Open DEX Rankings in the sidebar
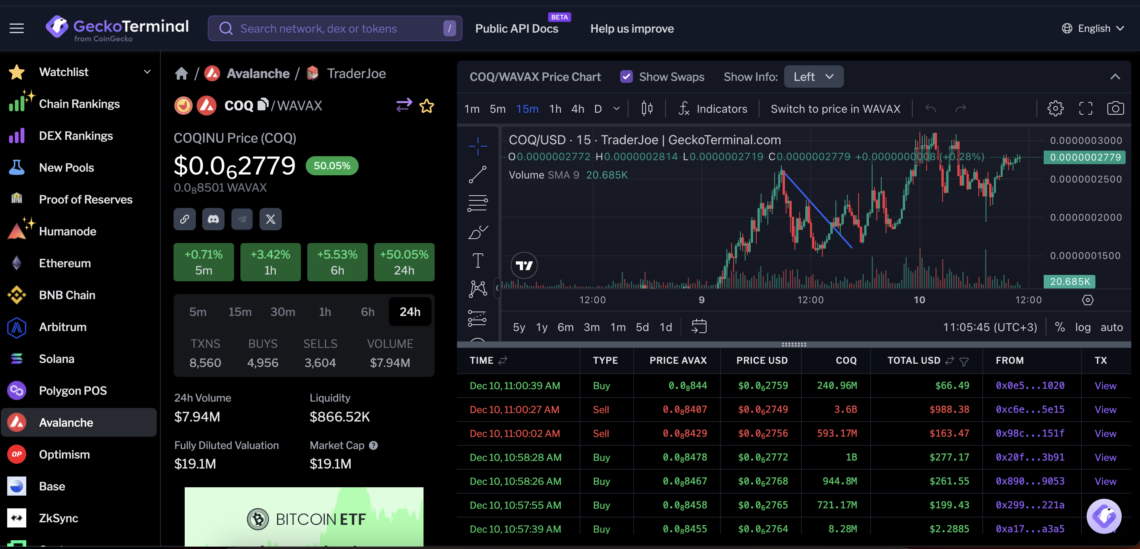 pos(79,135)
